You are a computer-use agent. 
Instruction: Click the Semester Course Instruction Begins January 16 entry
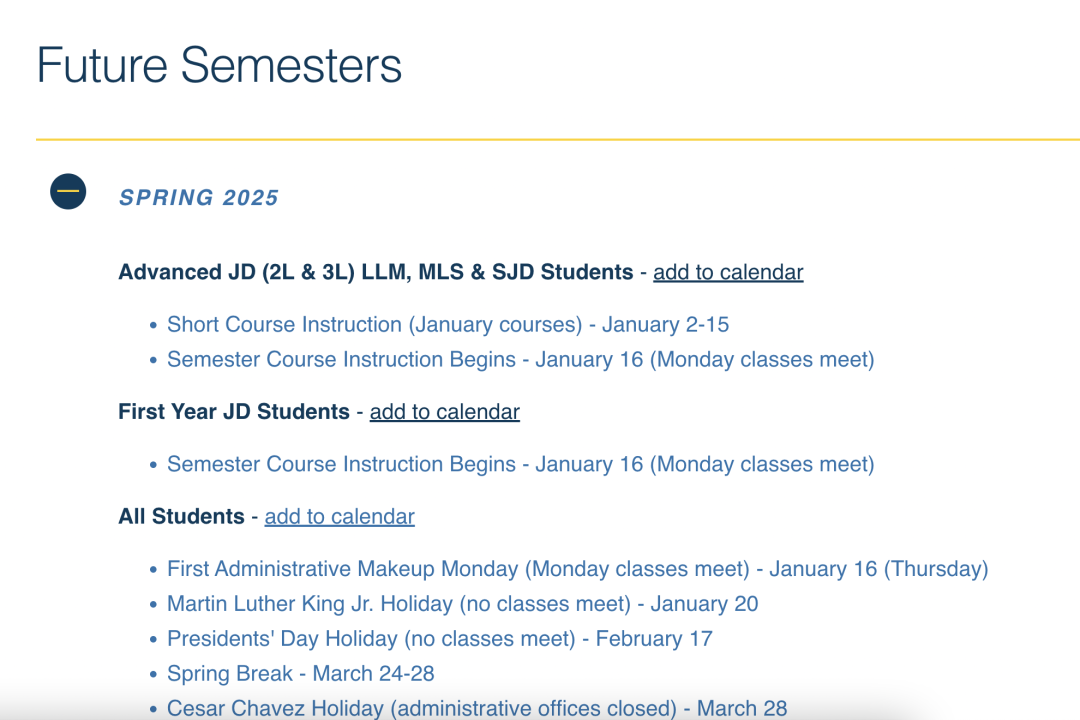point(520,359)
